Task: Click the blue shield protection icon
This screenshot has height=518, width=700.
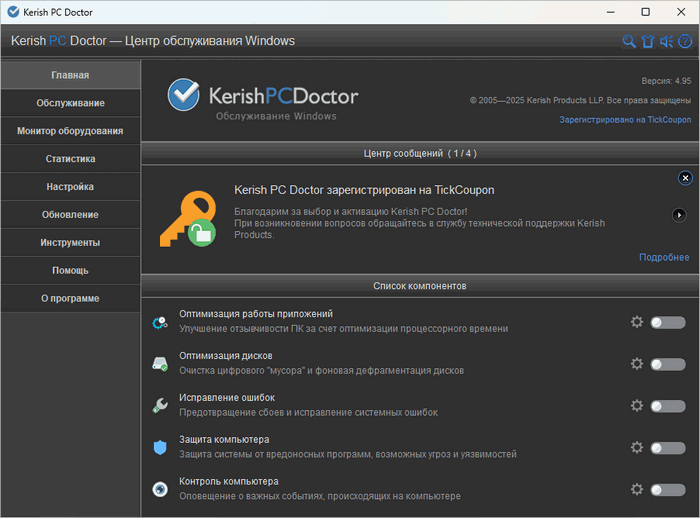Action: [x=160, y=447]
